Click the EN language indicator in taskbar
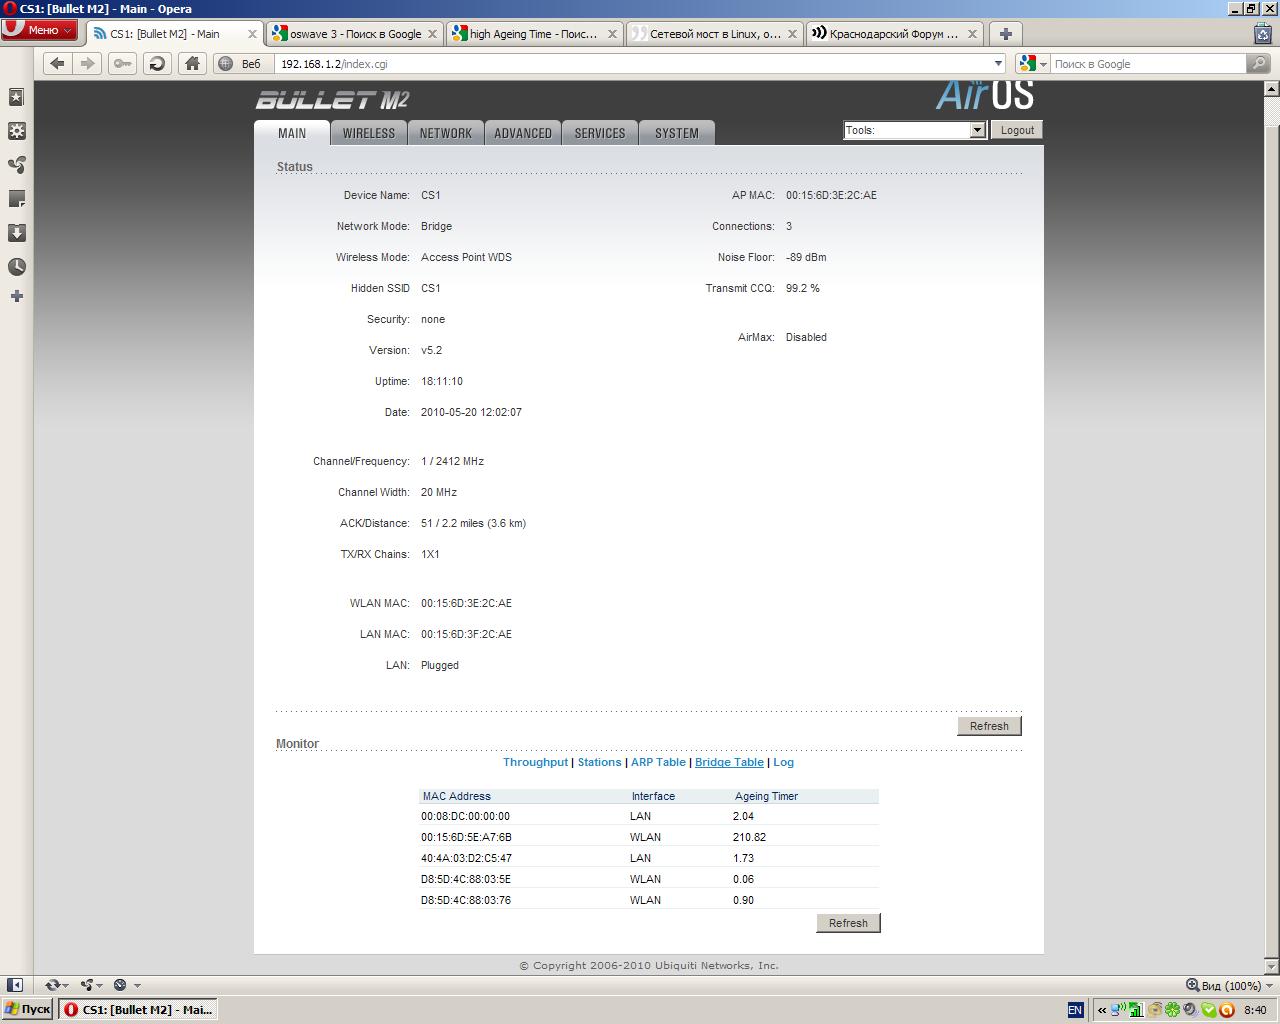1280x1024 pixels. point(1075,1010)
